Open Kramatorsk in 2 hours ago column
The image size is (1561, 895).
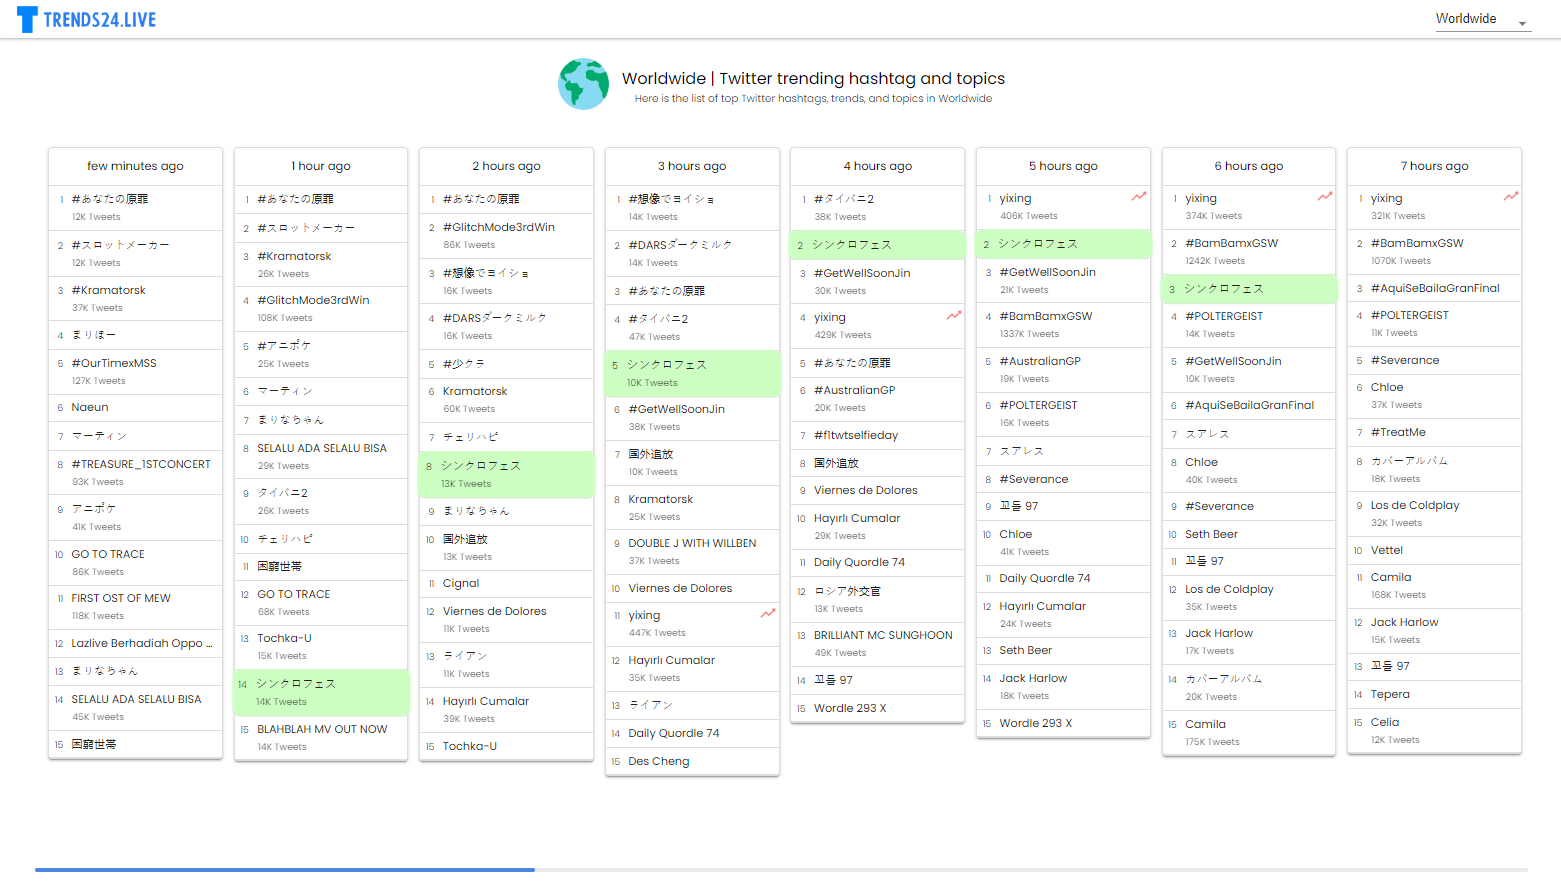pyautogui.click(x=475, y=391)
